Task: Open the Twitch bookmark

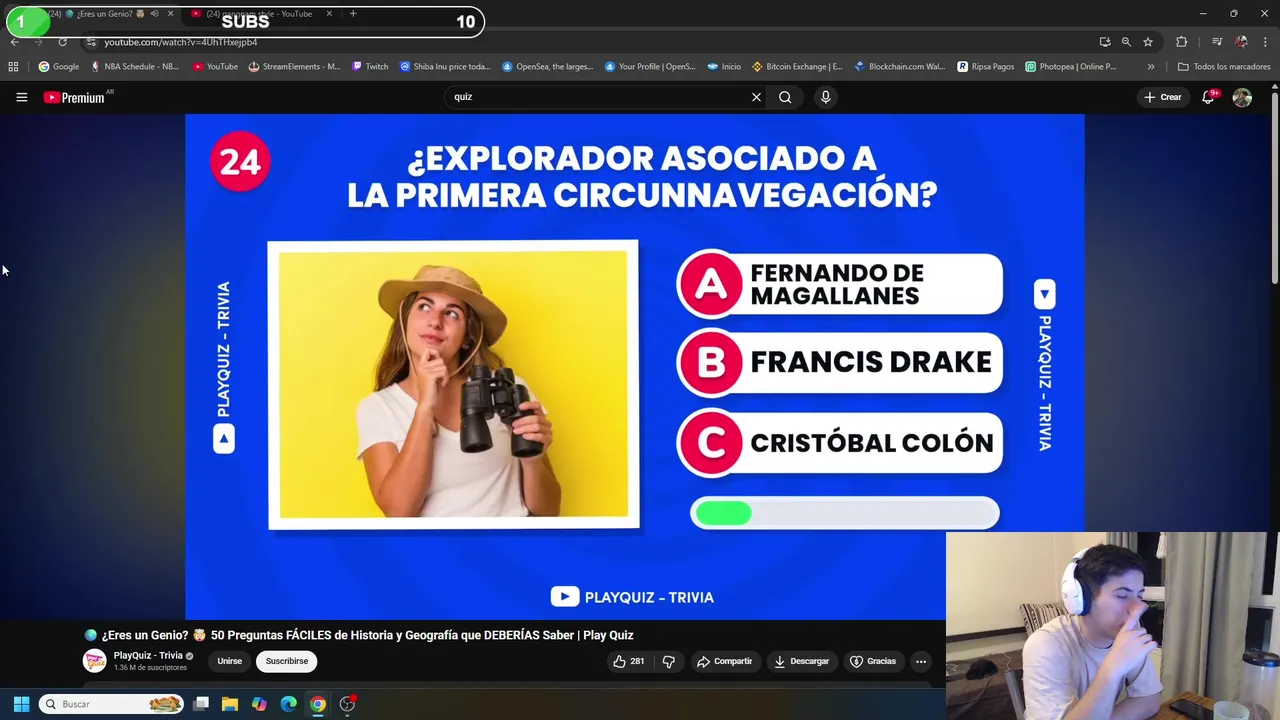Action: coord(370,67)
